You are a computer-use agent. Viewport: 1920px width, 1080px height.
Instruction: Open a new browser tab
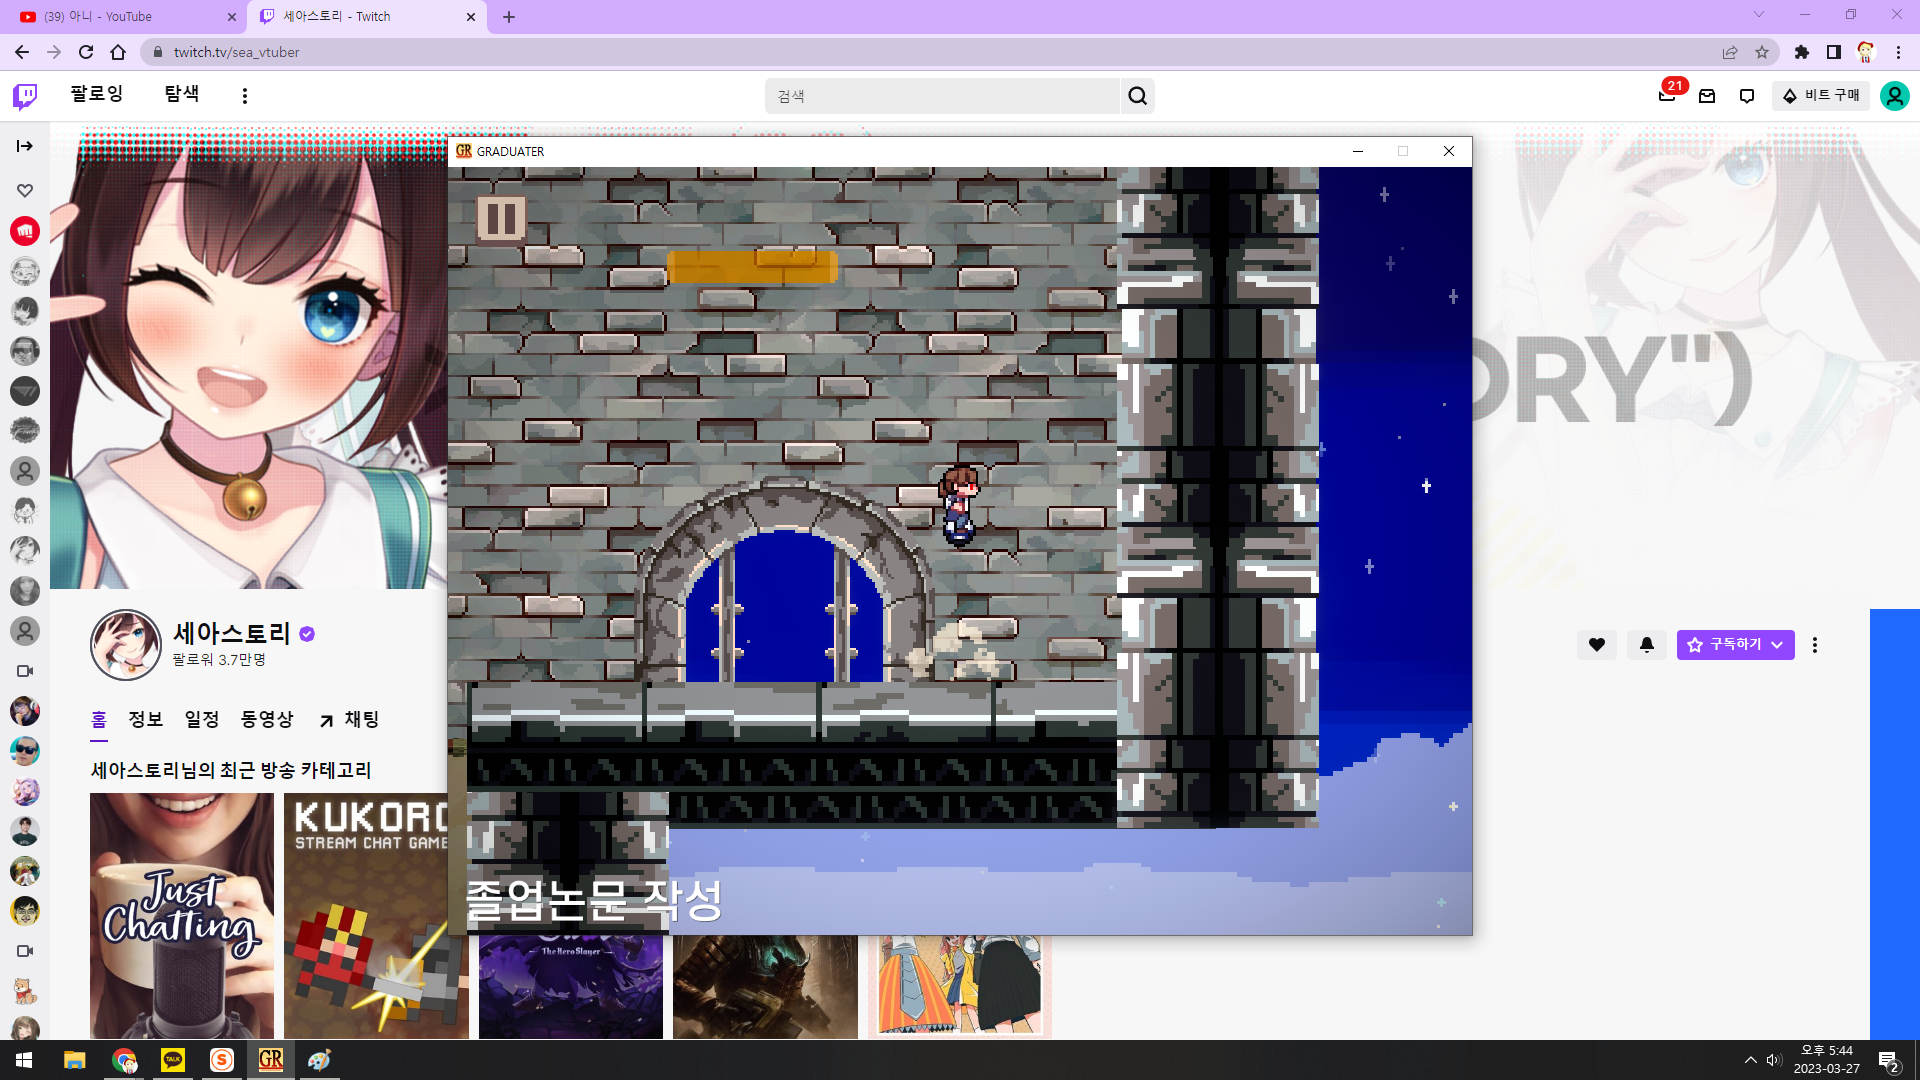pyautogui.click(x=509, y=17)
